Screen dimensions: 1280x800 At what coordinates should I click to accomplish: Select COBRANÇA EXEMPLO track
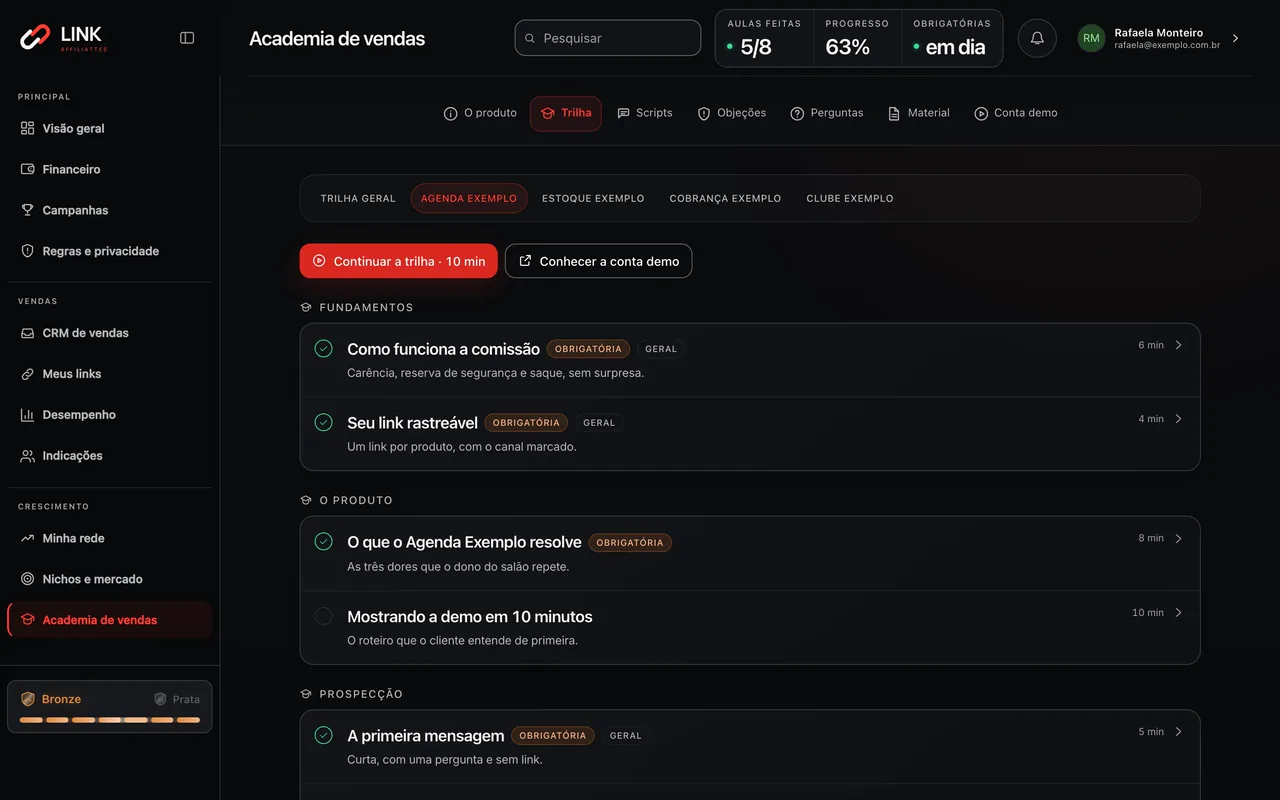click(725, 198)
